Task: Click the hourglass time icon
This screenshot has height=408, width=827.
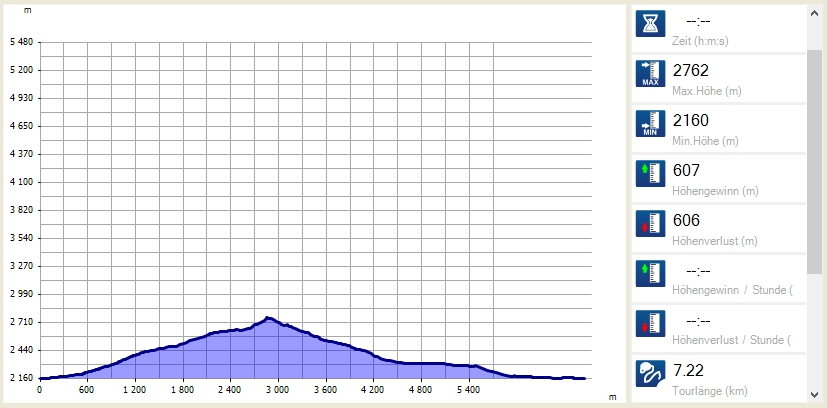Action: pyautogui.click(x=650, y=24)
